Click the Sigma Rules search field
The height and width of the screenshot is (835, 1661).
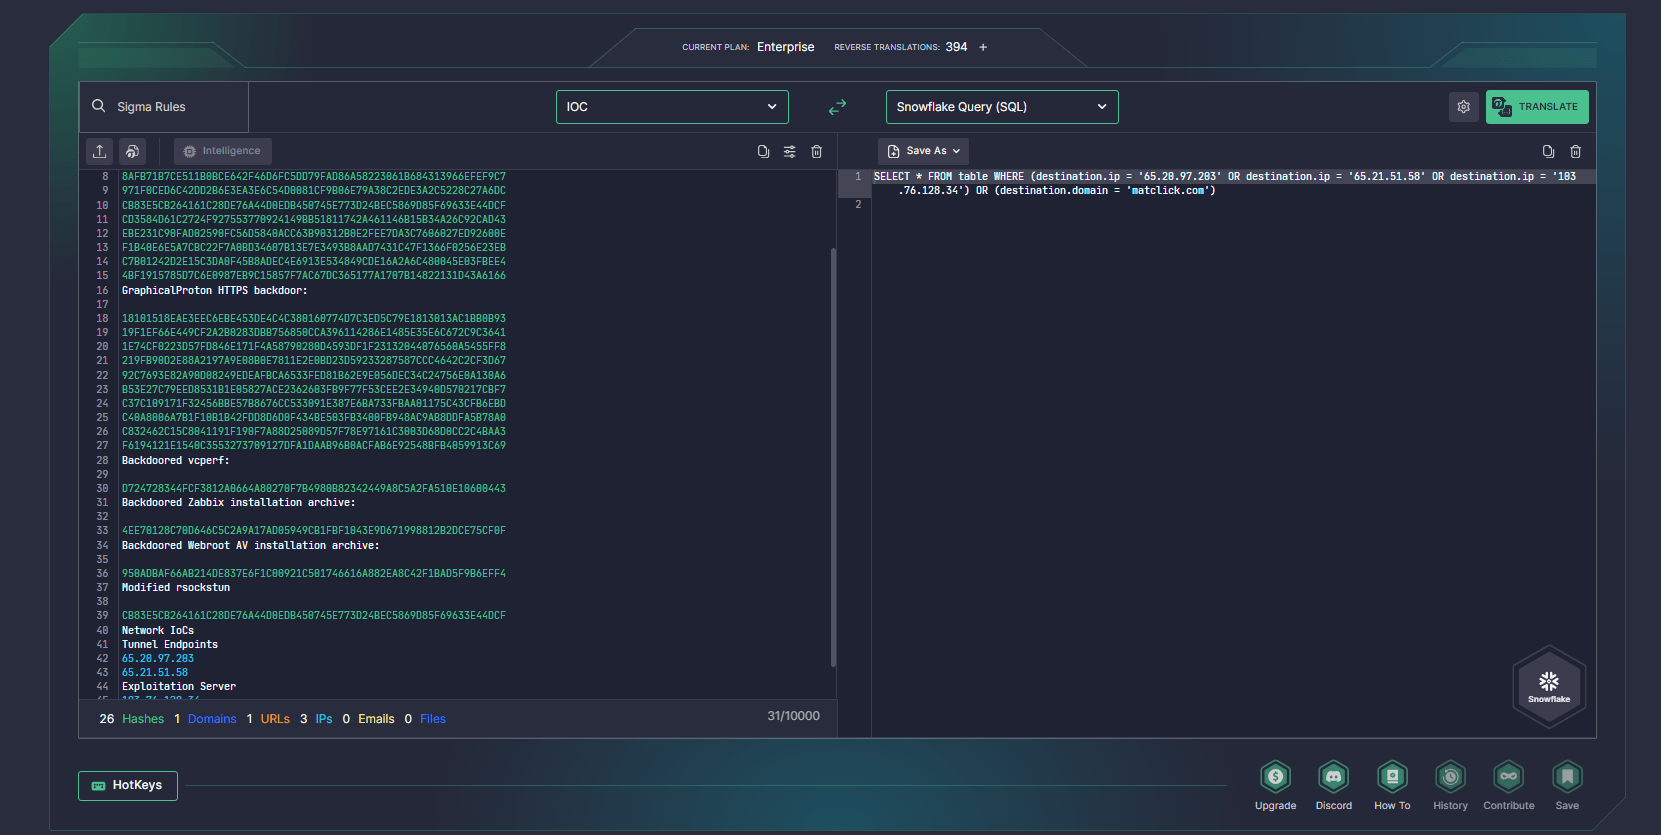tap(164, 107)
